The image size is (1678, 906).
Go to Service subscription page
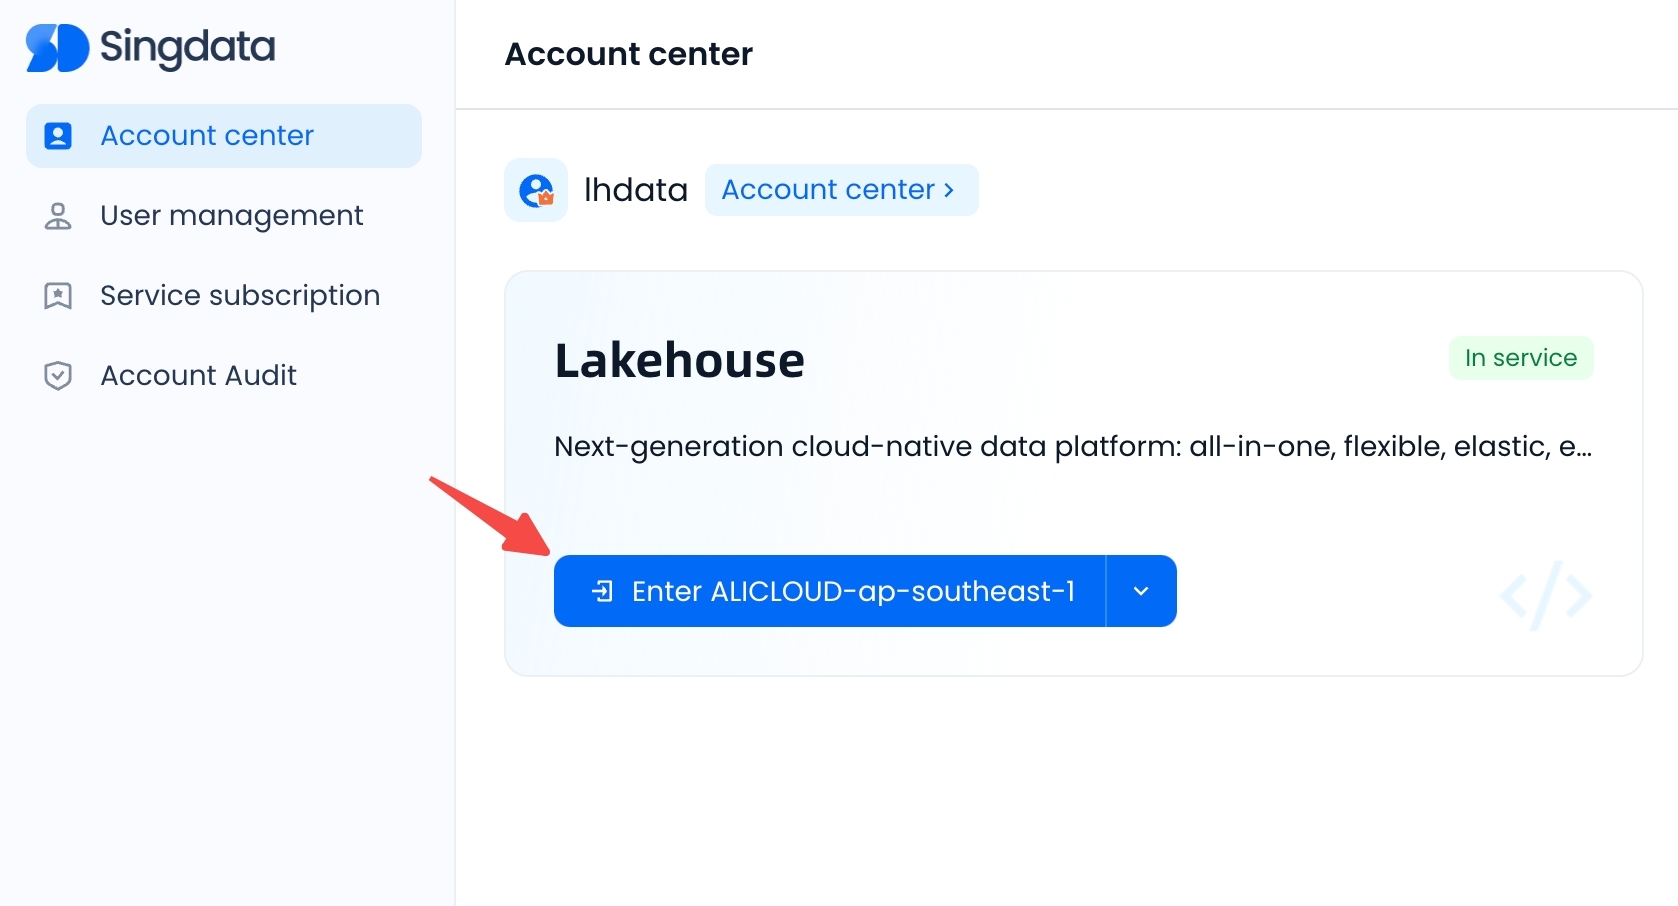click(x=240, y=296)
